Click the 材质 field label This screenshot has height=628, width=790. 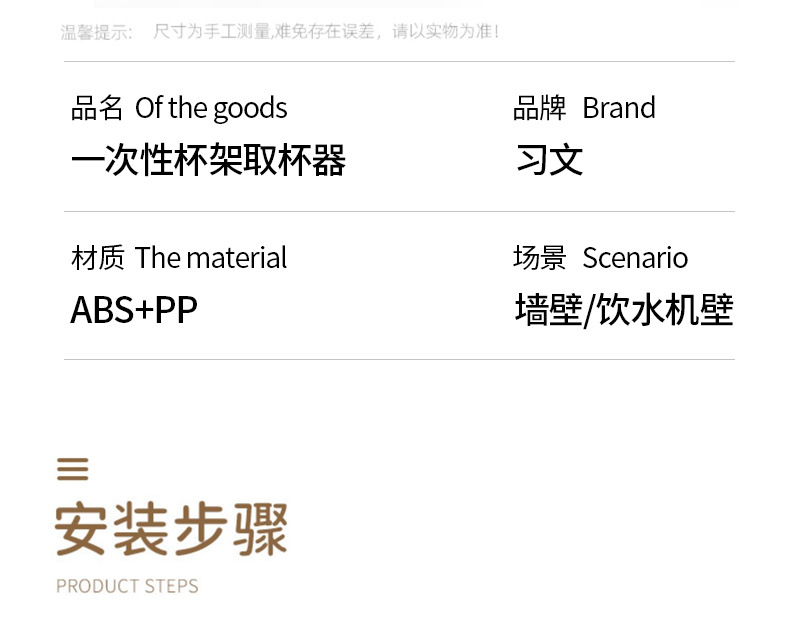point(97,258)
